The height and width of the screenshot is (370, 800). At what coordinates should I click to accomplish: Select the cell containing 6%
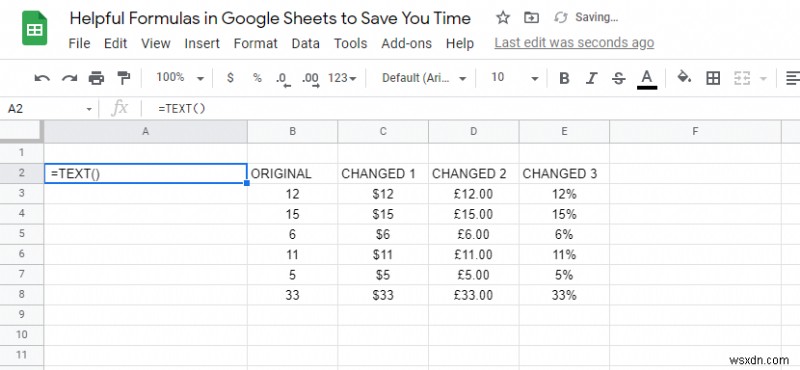point(564,234)
